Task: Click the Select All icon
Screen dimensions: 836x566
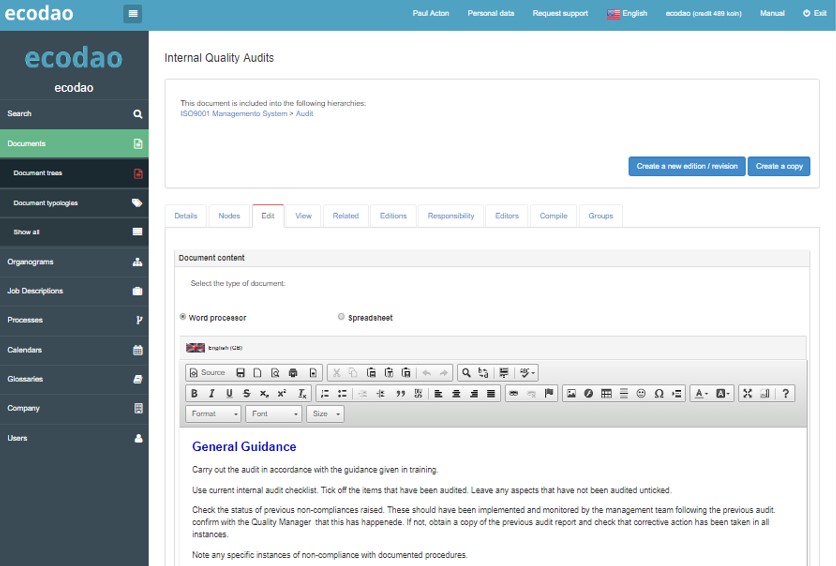Action: (x=504, y=373)
